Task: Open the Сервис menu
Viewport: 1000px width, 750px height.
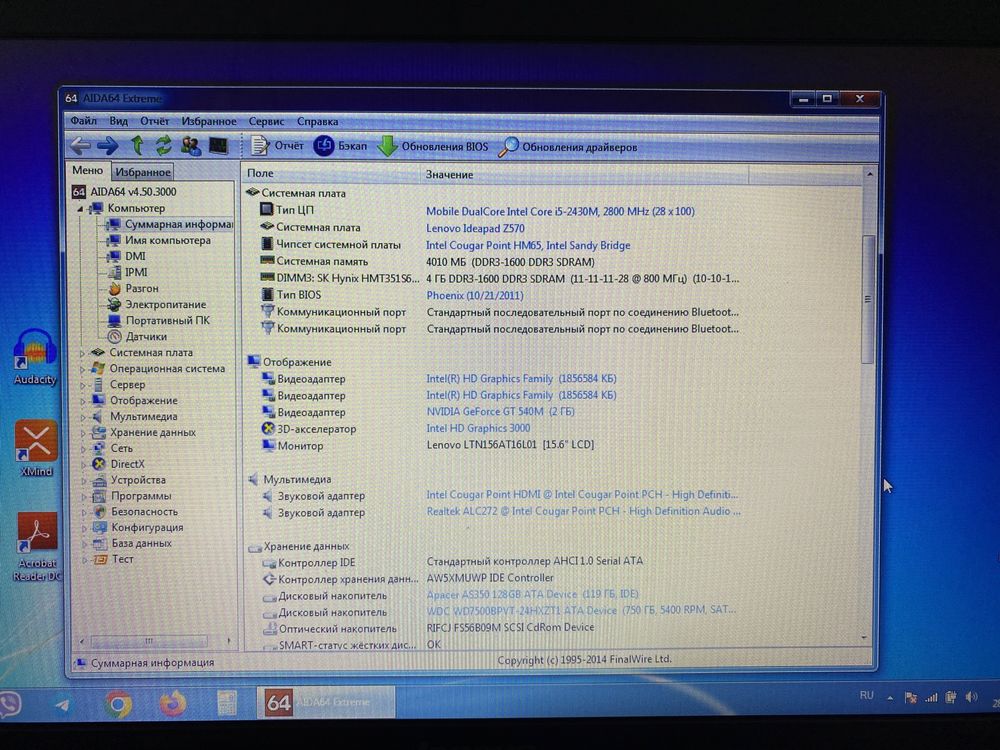Action: [x=266, y=121]
